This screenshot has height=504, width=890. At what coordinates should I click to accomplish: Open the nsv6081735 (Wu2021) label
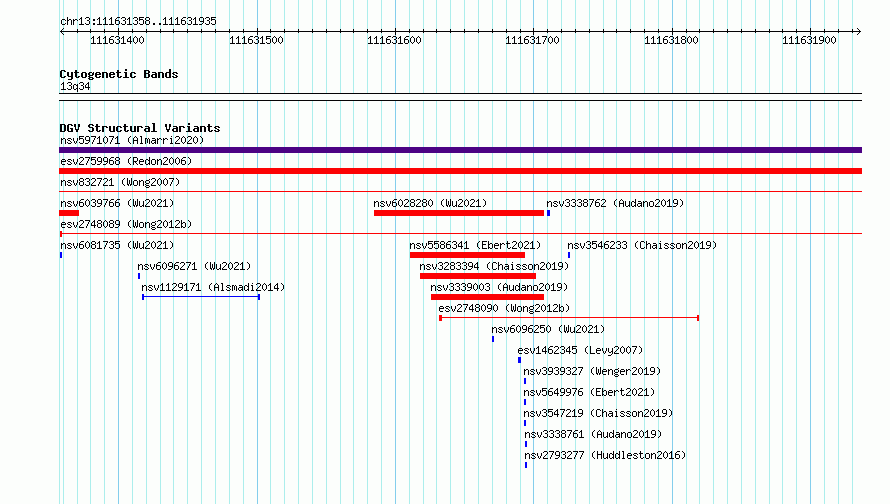[x=117, y=245]
